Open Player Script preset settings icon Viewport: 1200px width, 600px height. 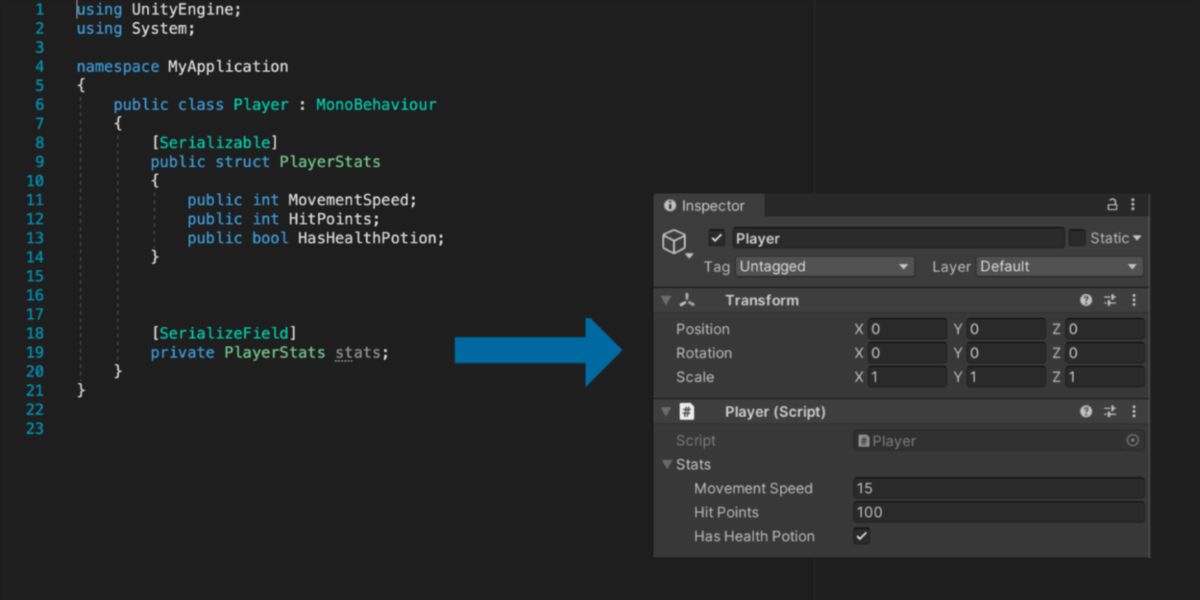pos(1110,412)
